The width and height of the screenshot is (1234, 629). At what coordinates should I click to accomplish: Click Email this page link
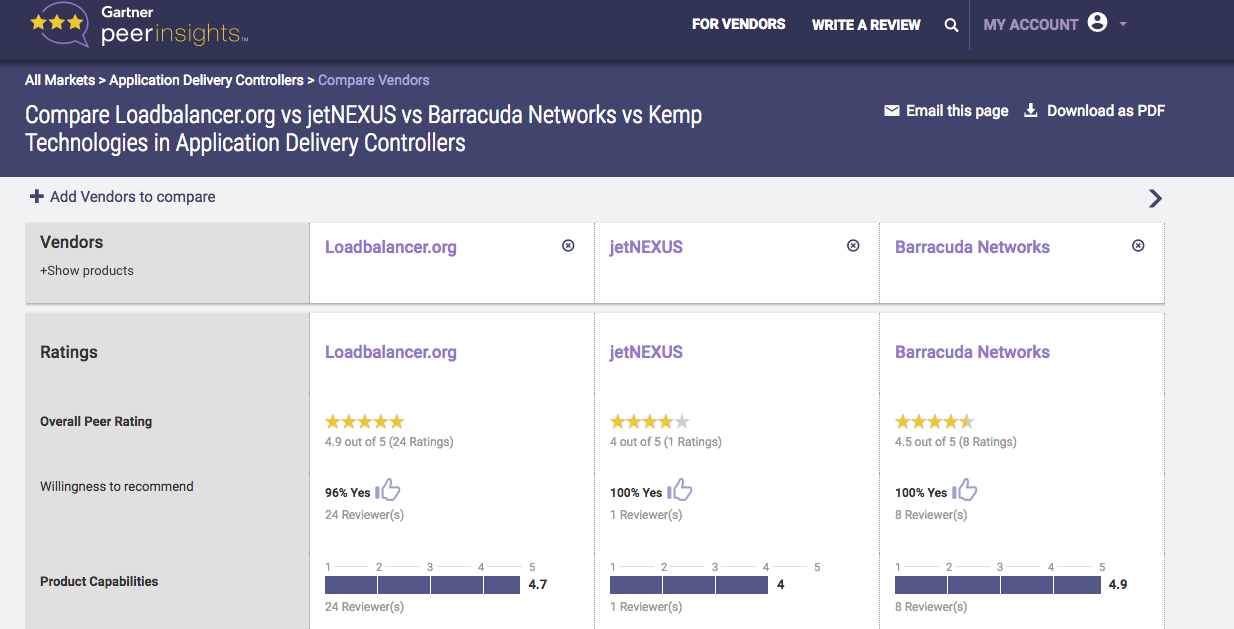click(957, 111)
